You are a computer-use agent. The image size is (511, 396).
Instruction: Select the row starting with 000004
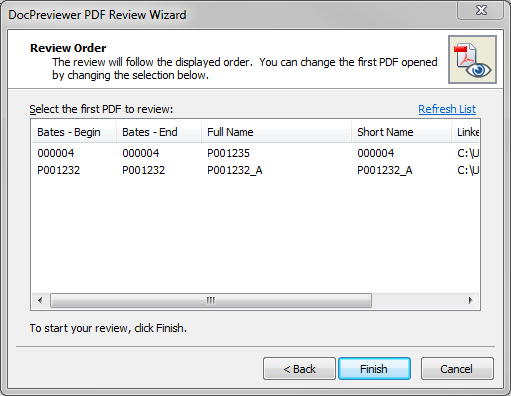pyautogui.click(x=255, y=153)
